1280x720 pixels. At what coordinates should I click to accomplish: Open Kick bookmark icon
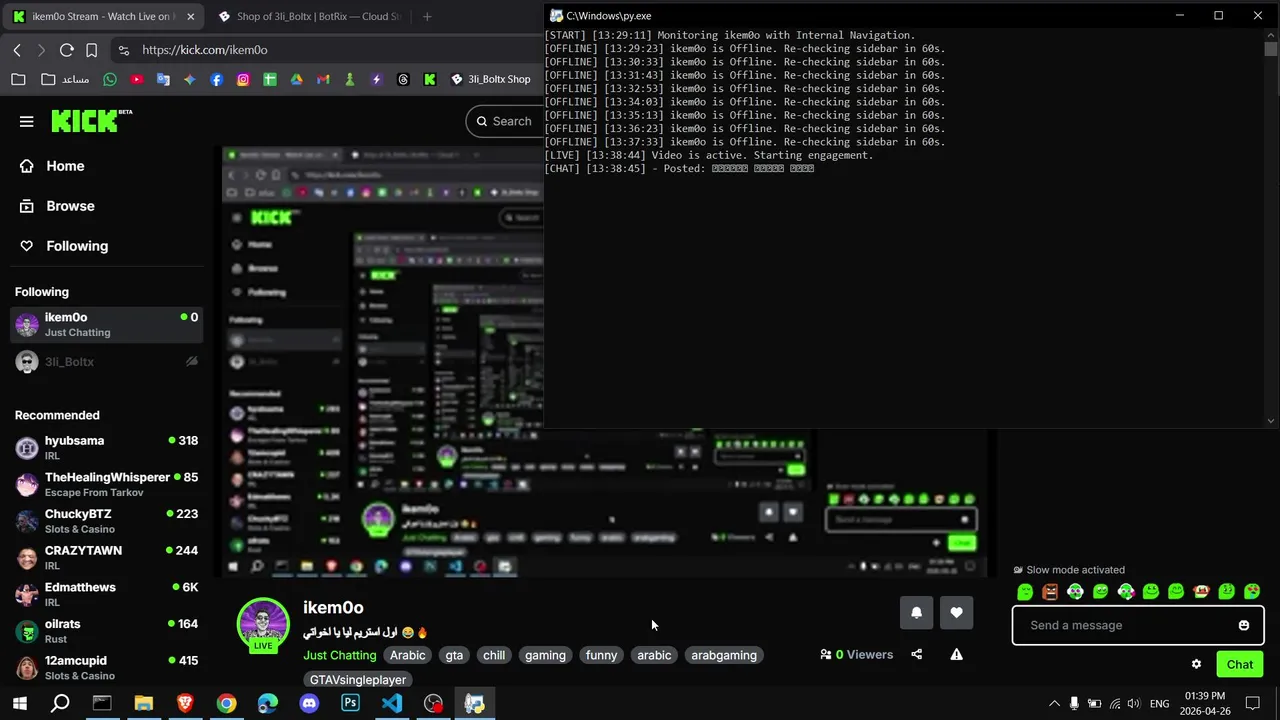coord(430,79)
